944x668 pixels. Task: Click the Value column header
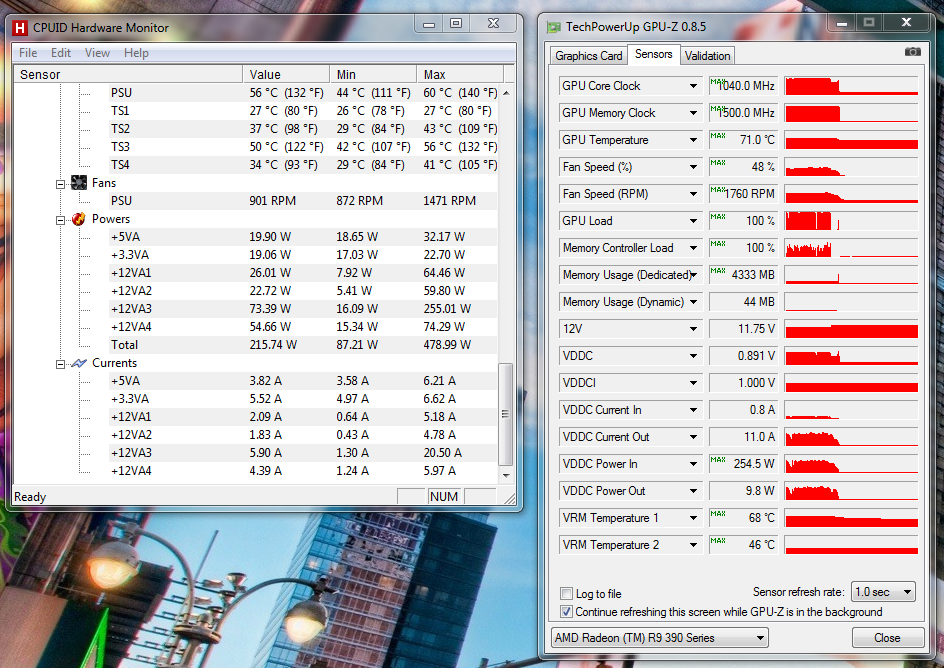pos(286,75)
